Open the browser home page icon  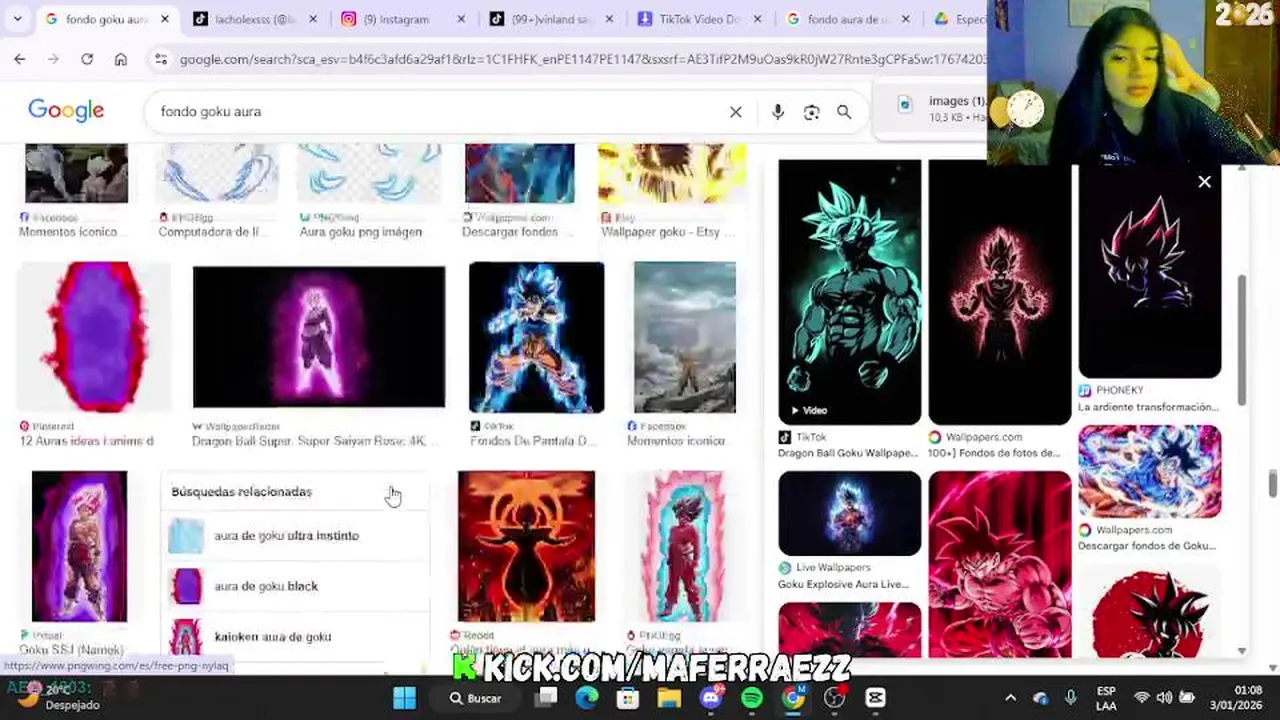(x=121, y=60)
